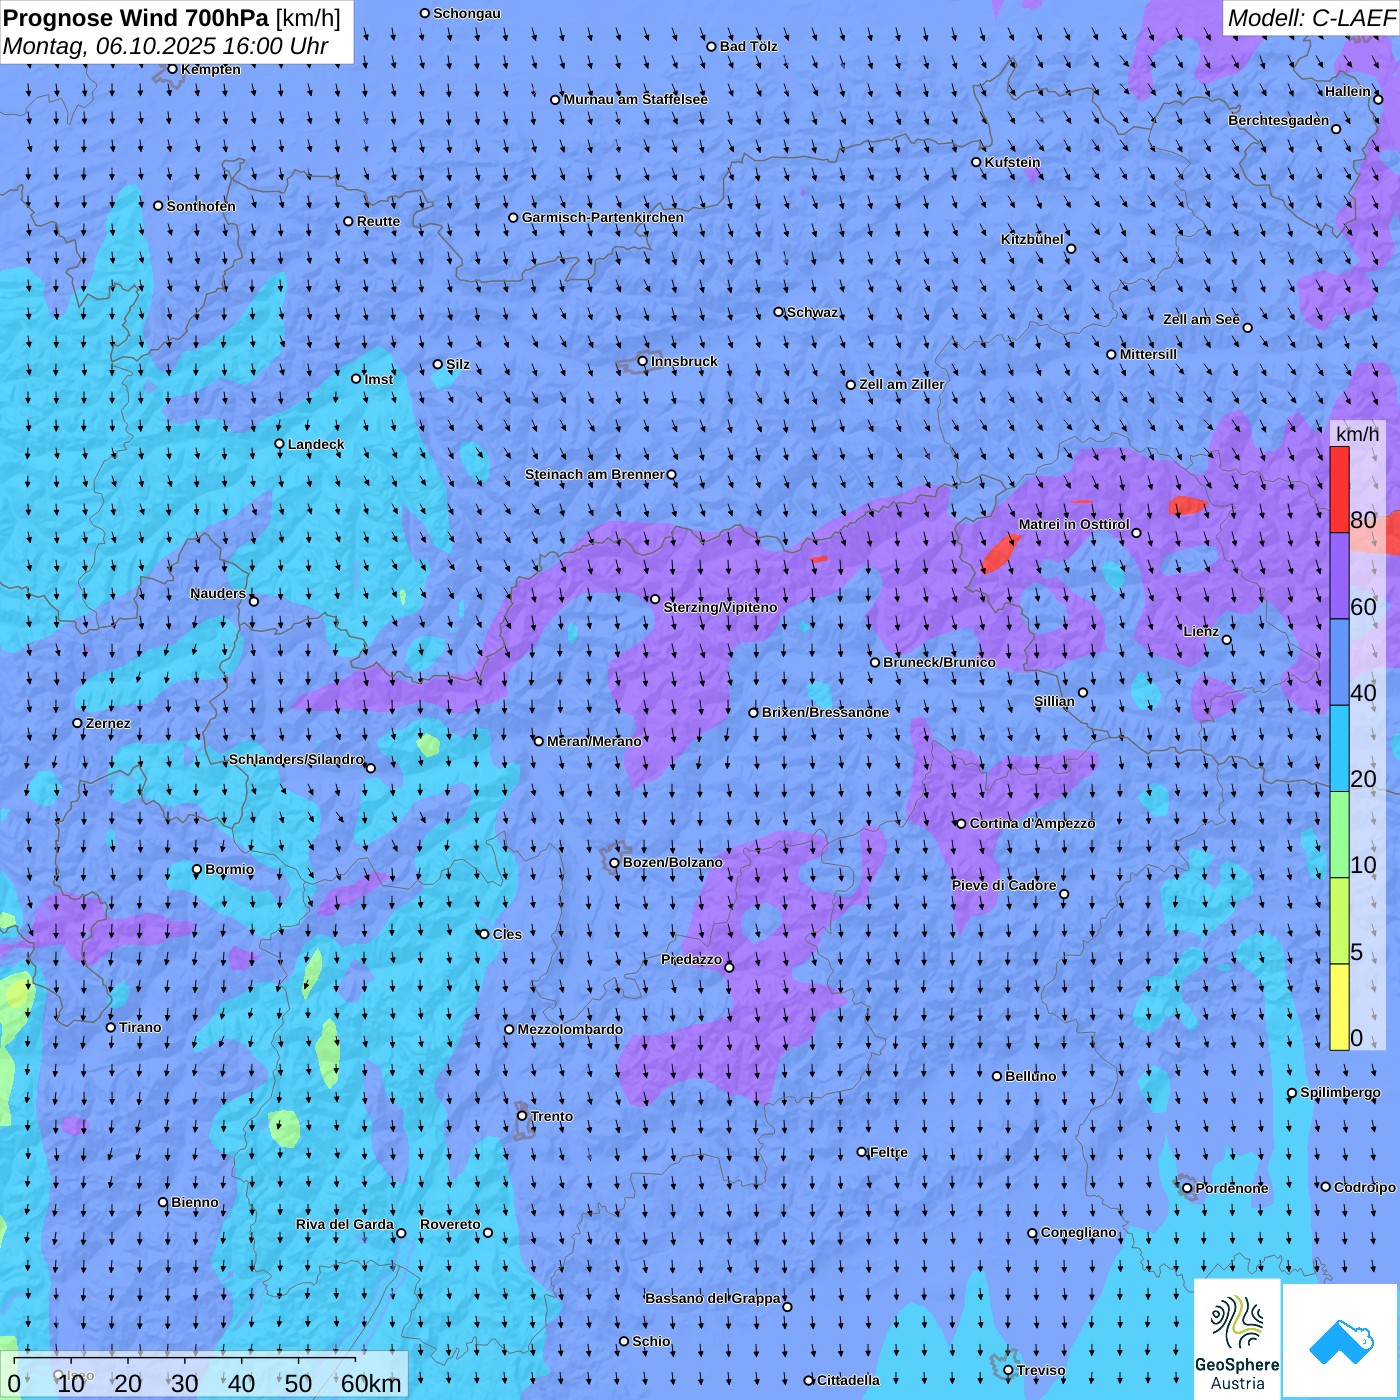Viewport: 1400px width, 1400px height.
Task: Click the 'Prognose Wind 700hPa' title
Action: click(x=136, y=18)
